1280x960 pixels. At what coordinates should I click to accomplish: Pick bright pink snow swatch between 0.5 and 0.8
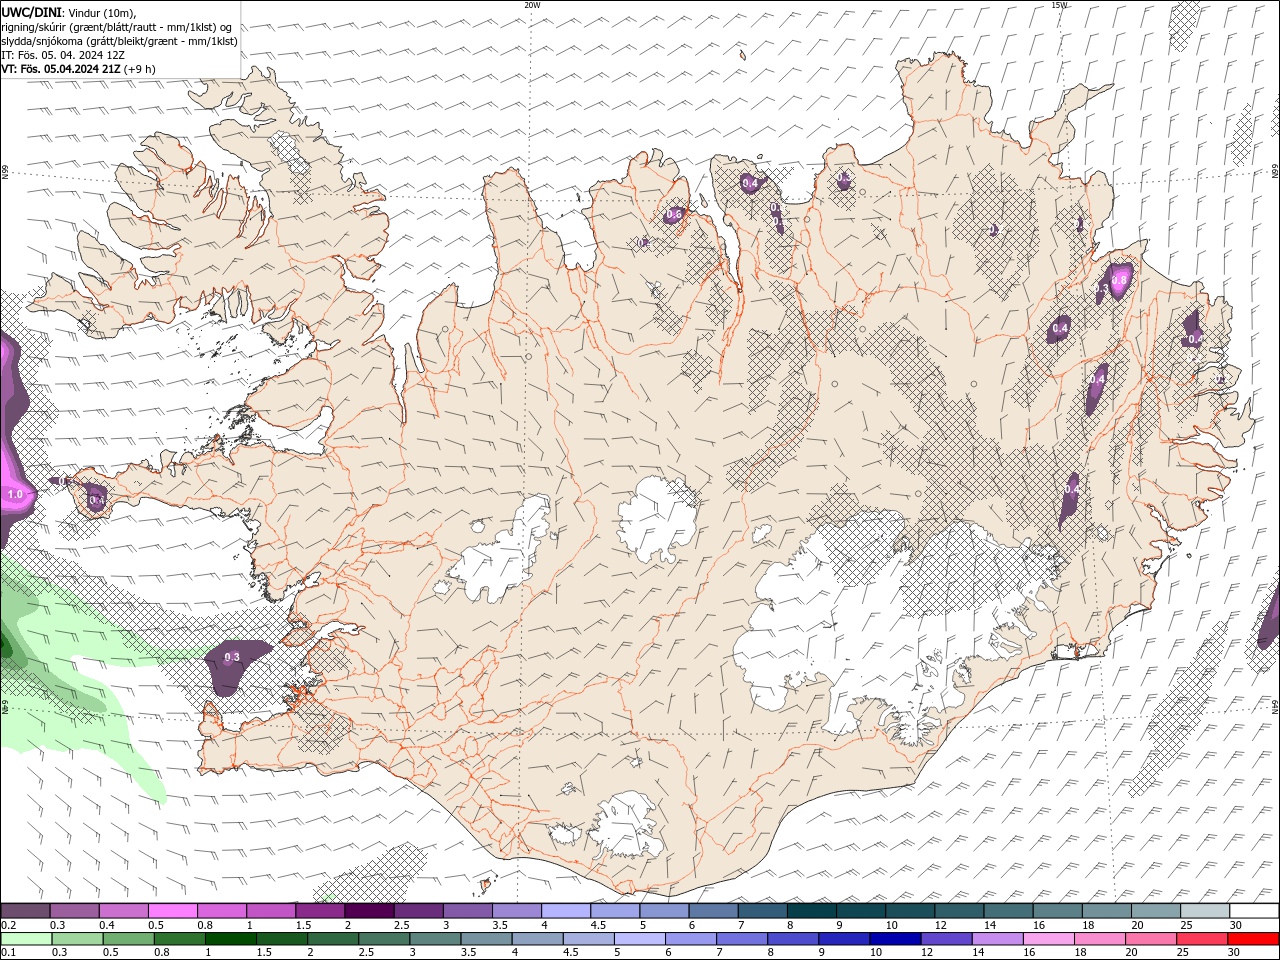tap(172, 911)
